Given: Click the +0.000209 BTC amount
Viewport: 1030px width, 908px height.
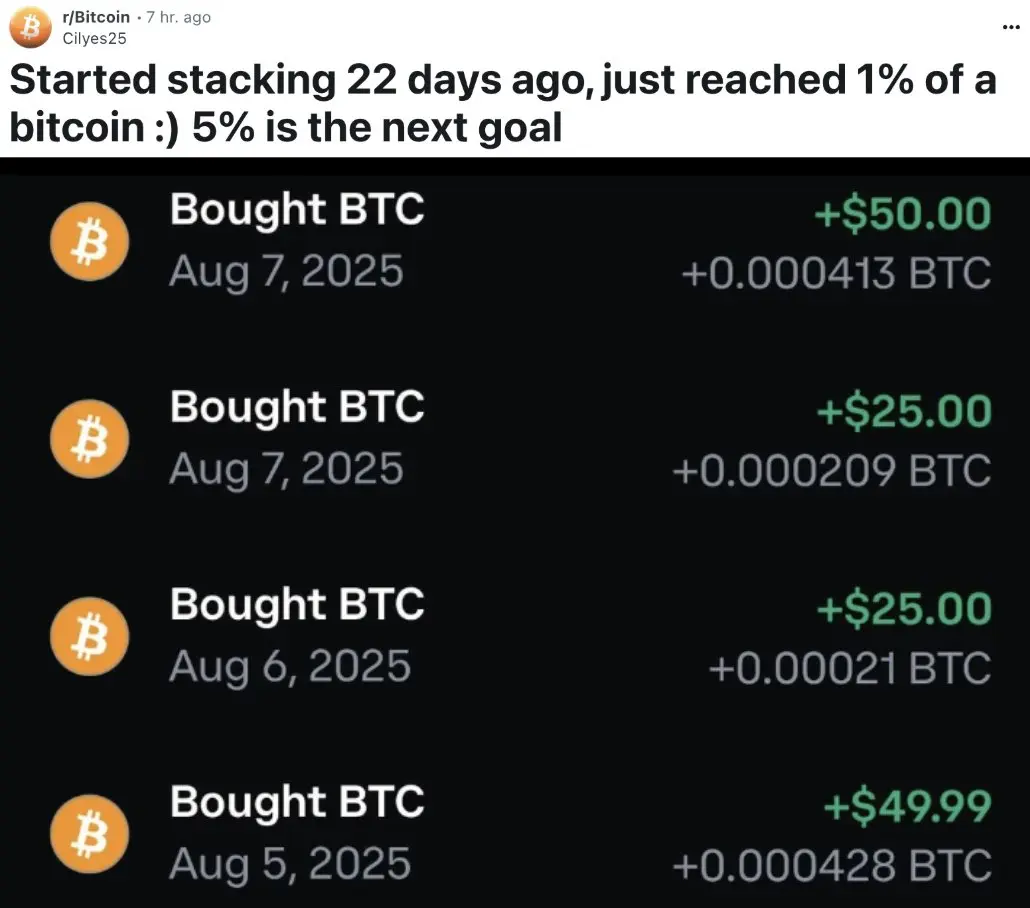Looking at the screenshot, I should (x=832, y=470).
